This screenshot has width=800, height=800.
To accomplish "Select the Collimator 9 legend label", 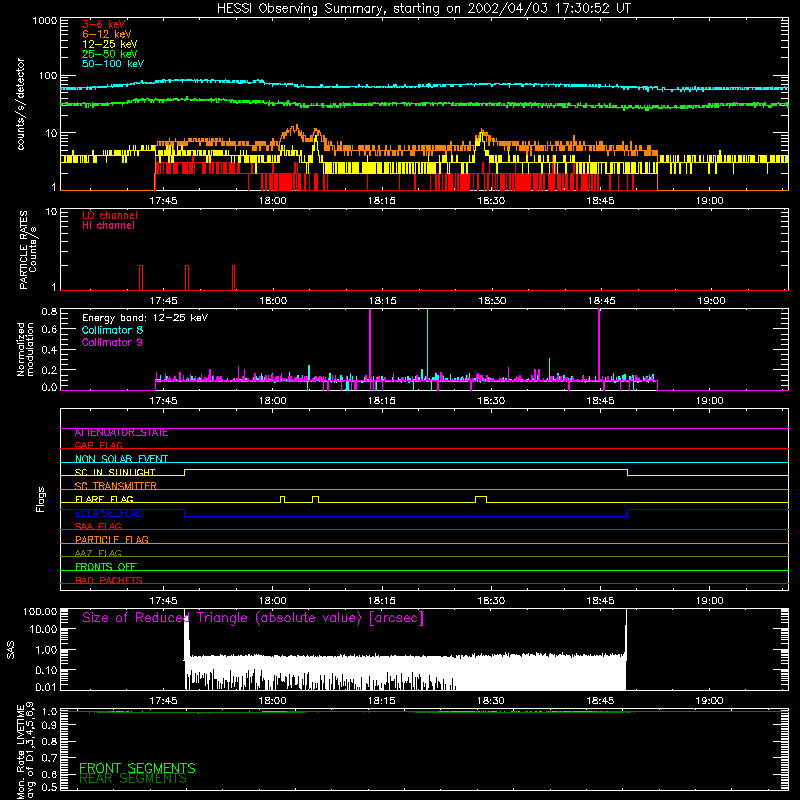I will pos(112,342).
